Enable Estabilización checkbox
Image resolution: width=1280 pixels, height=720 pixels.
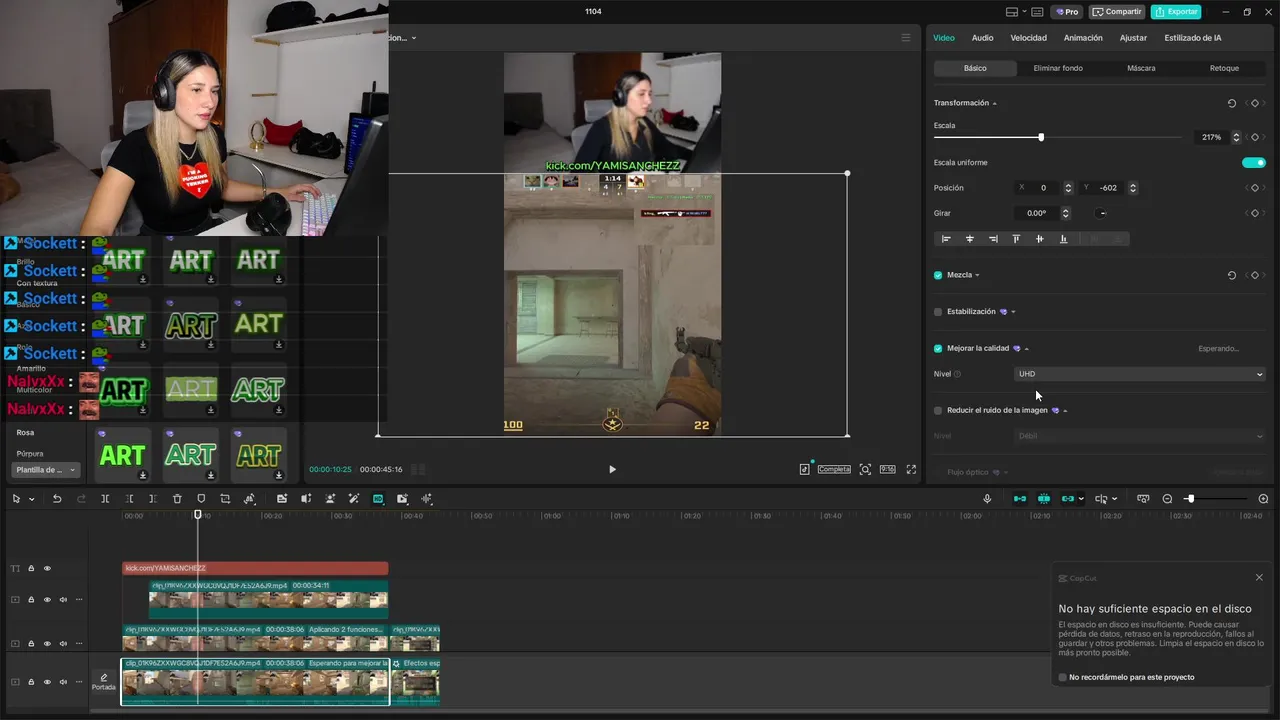(938, 312)
